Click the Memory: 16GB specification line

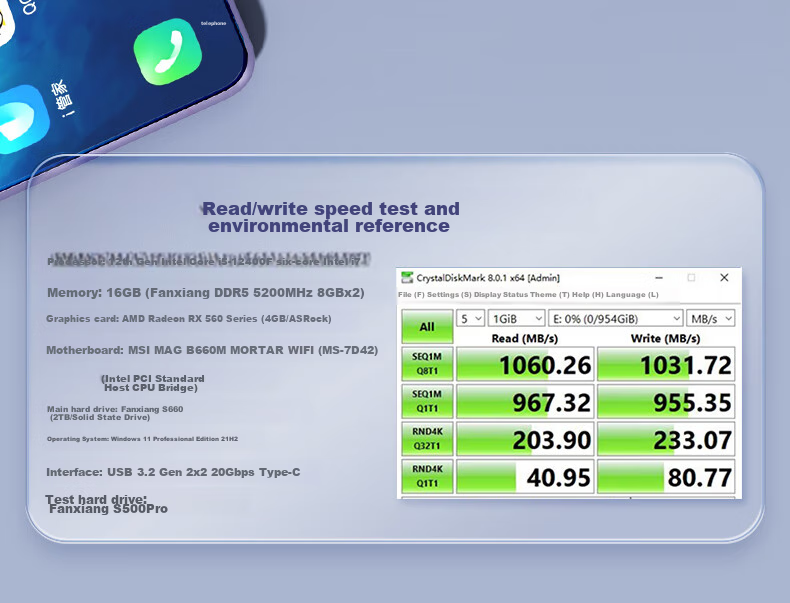click(206, 293)
